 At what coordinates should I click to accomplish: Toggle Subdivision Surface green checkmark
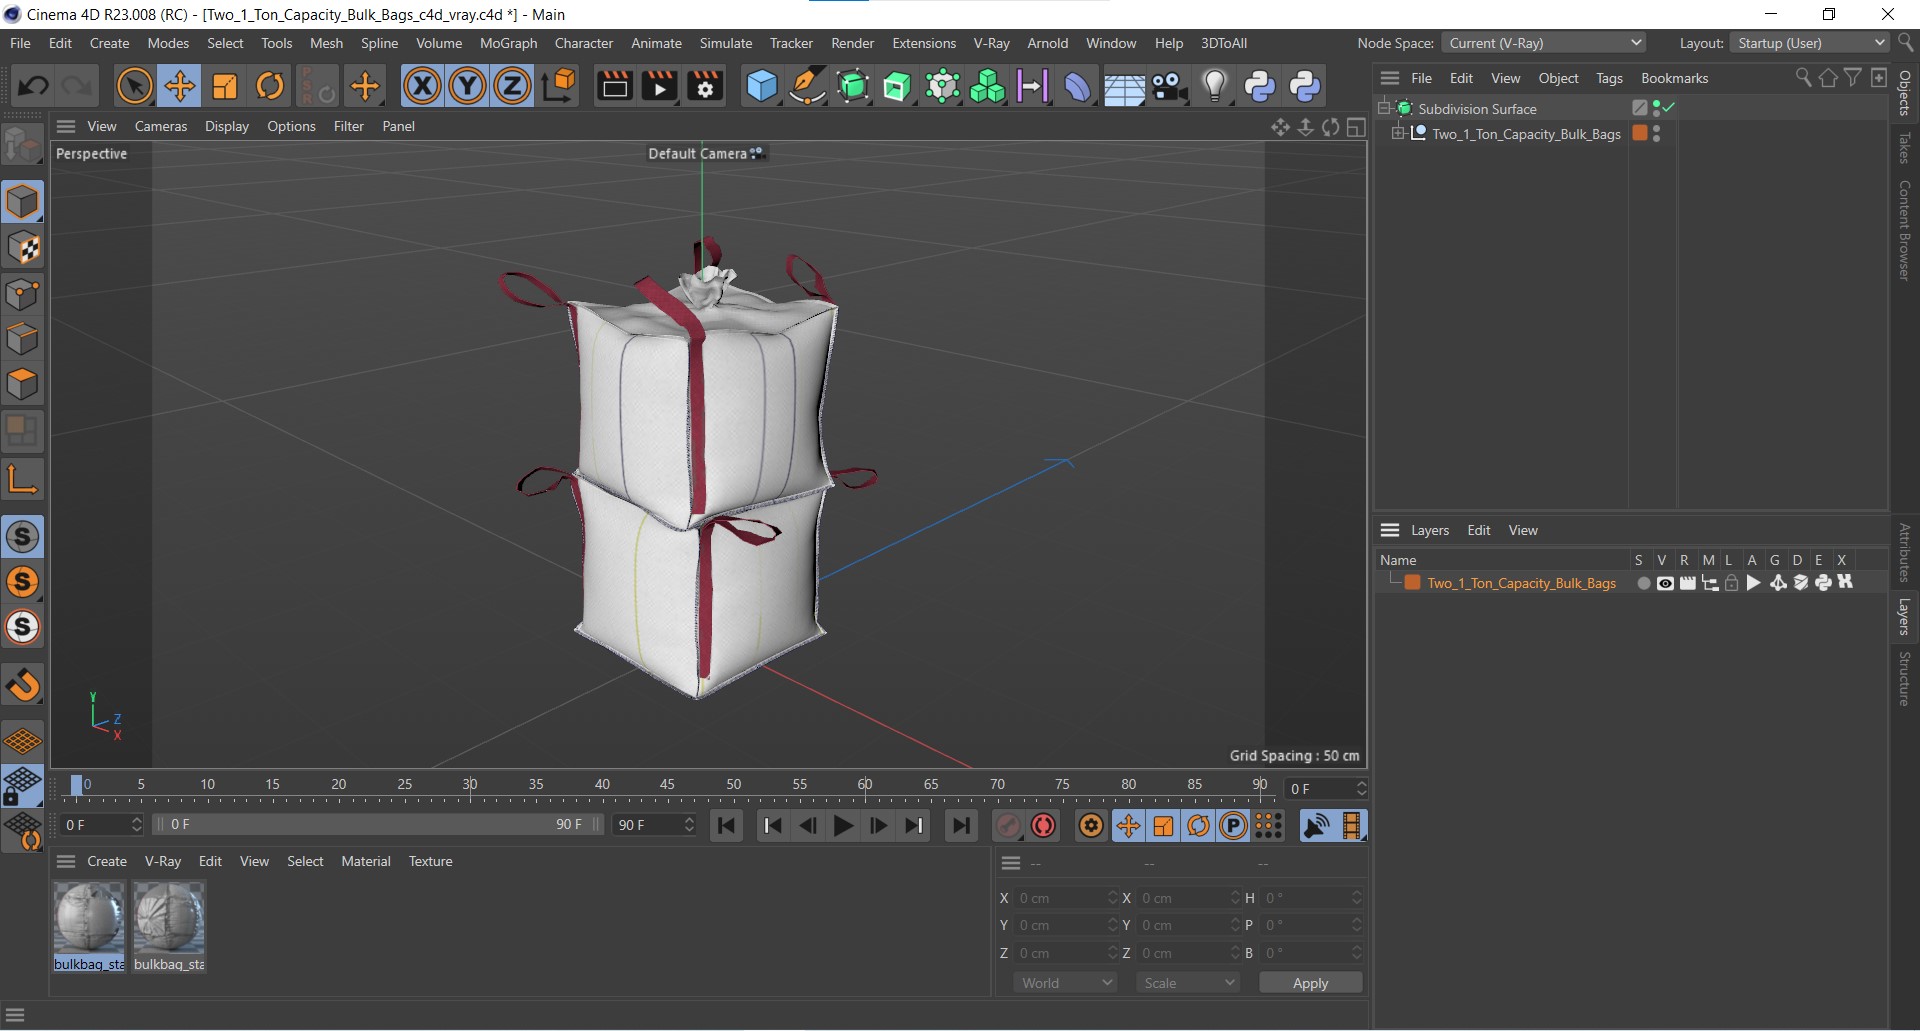coord(1669,108)
